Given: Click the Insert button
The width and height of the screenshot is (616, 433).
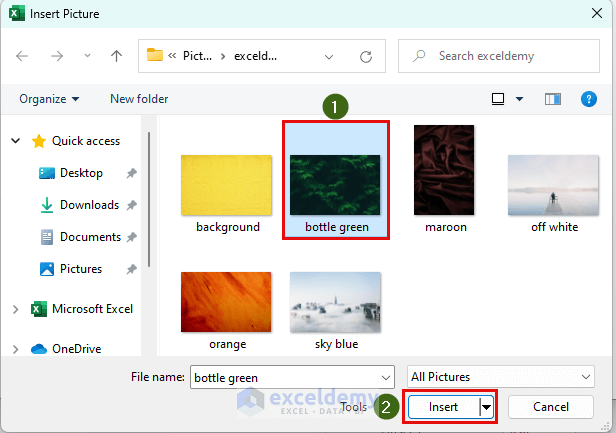Looking at the screenshot, I should [x=444, y=407].
